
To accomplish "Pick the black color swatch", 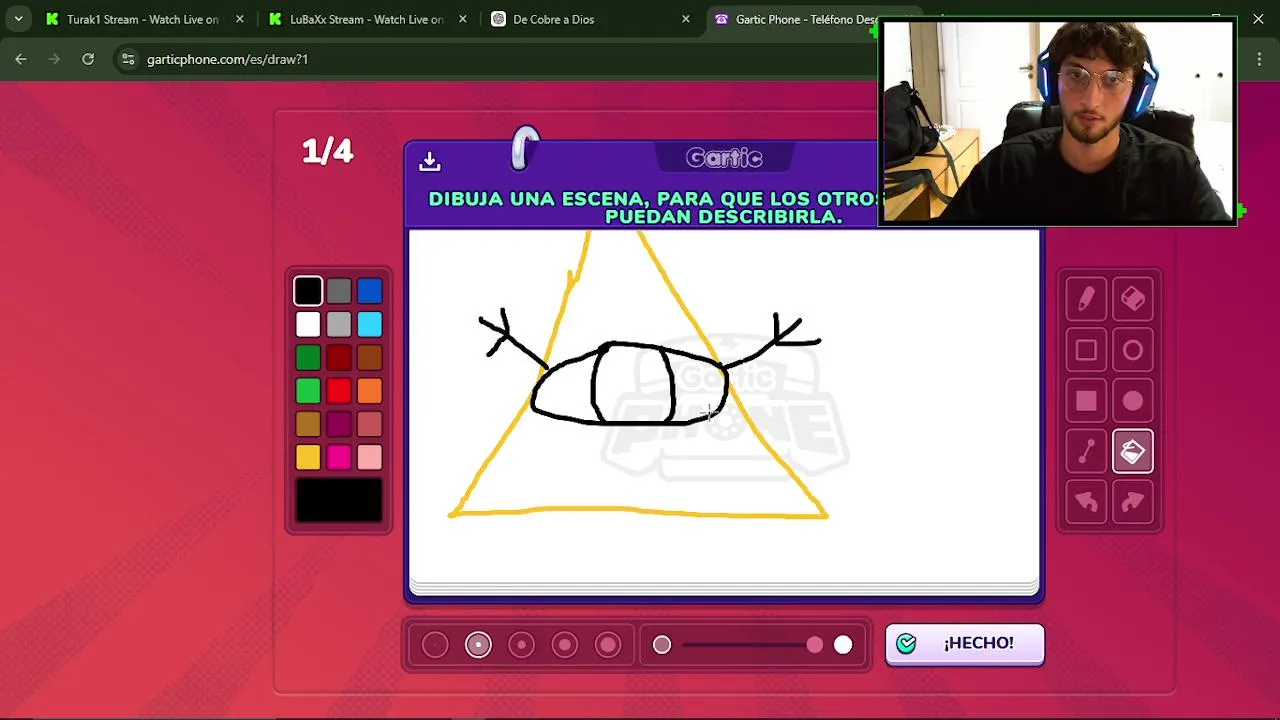I will coord(308,291).
